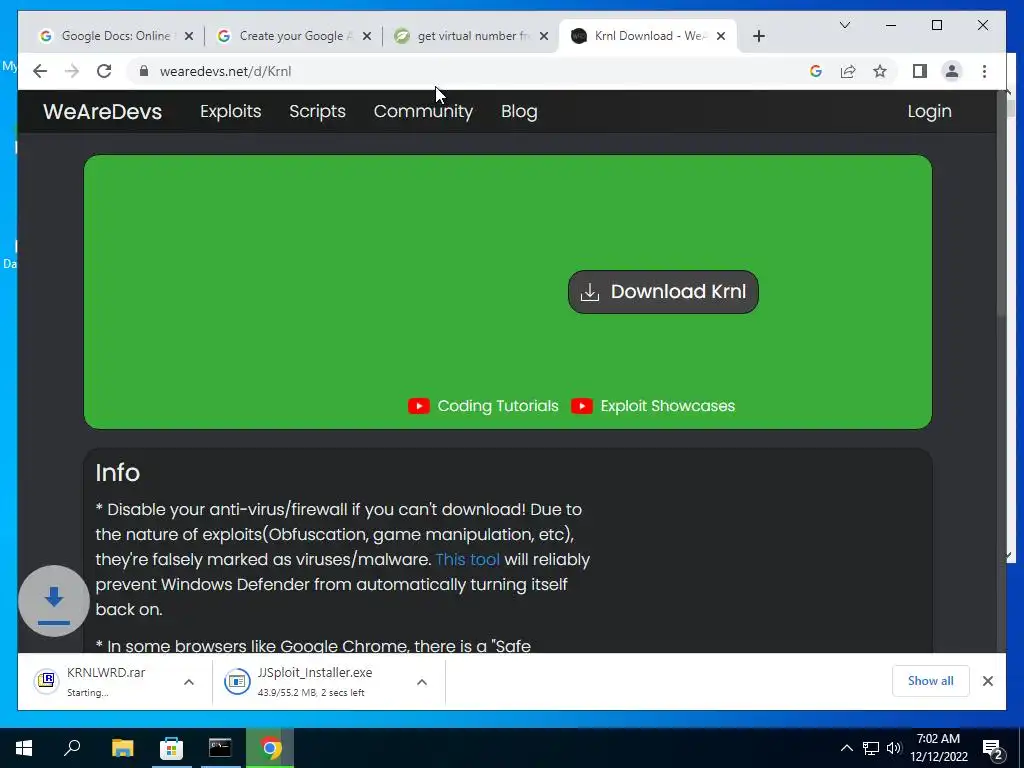Image resolution: width=1024 pixels, height=768 pixels.
Task: Open the volume tray icon
Action: click(x=894, y=748)
